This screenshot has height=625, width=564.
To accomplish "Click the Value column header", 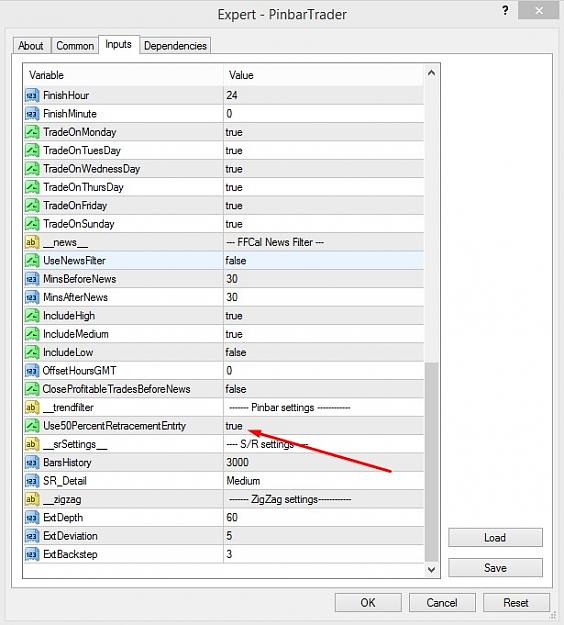I will pyautogui.click(x=324, y=75).
